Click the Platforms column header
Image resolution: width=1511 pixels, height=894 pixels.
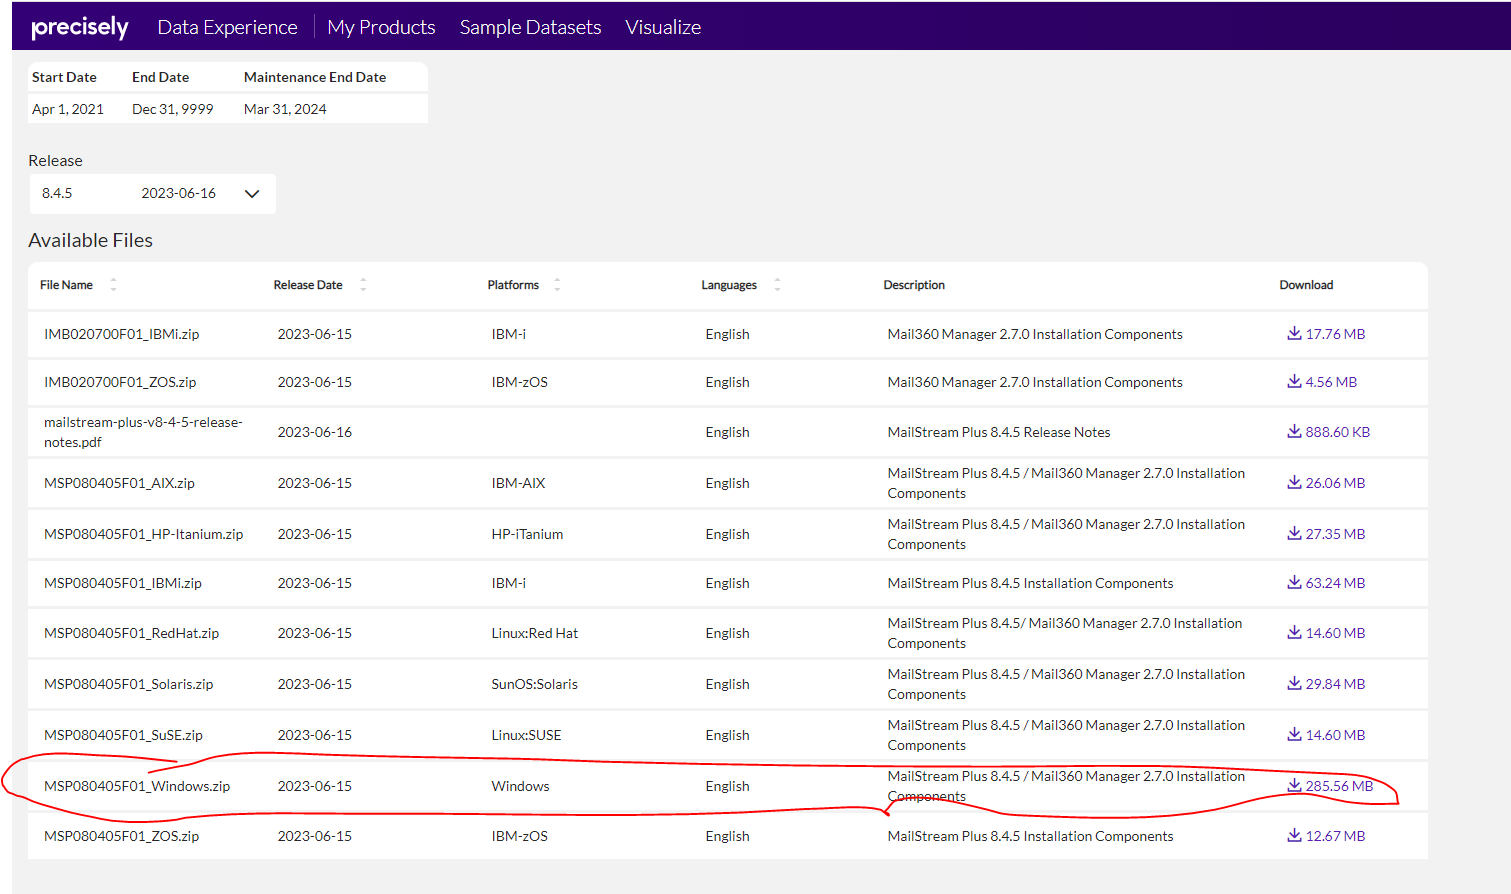click(513, 285)
